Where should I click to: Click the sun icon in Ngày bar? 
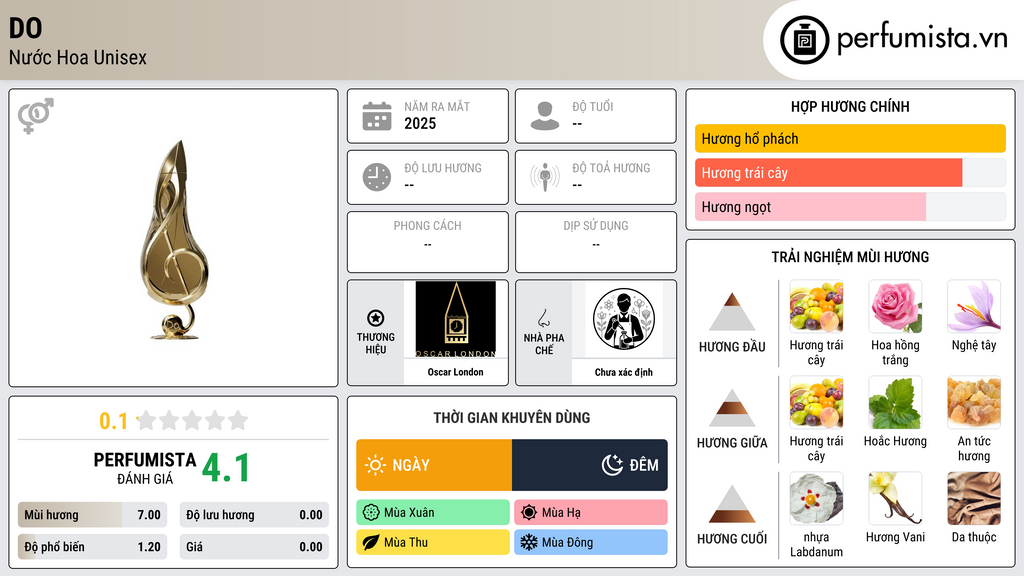coord(375,465)
